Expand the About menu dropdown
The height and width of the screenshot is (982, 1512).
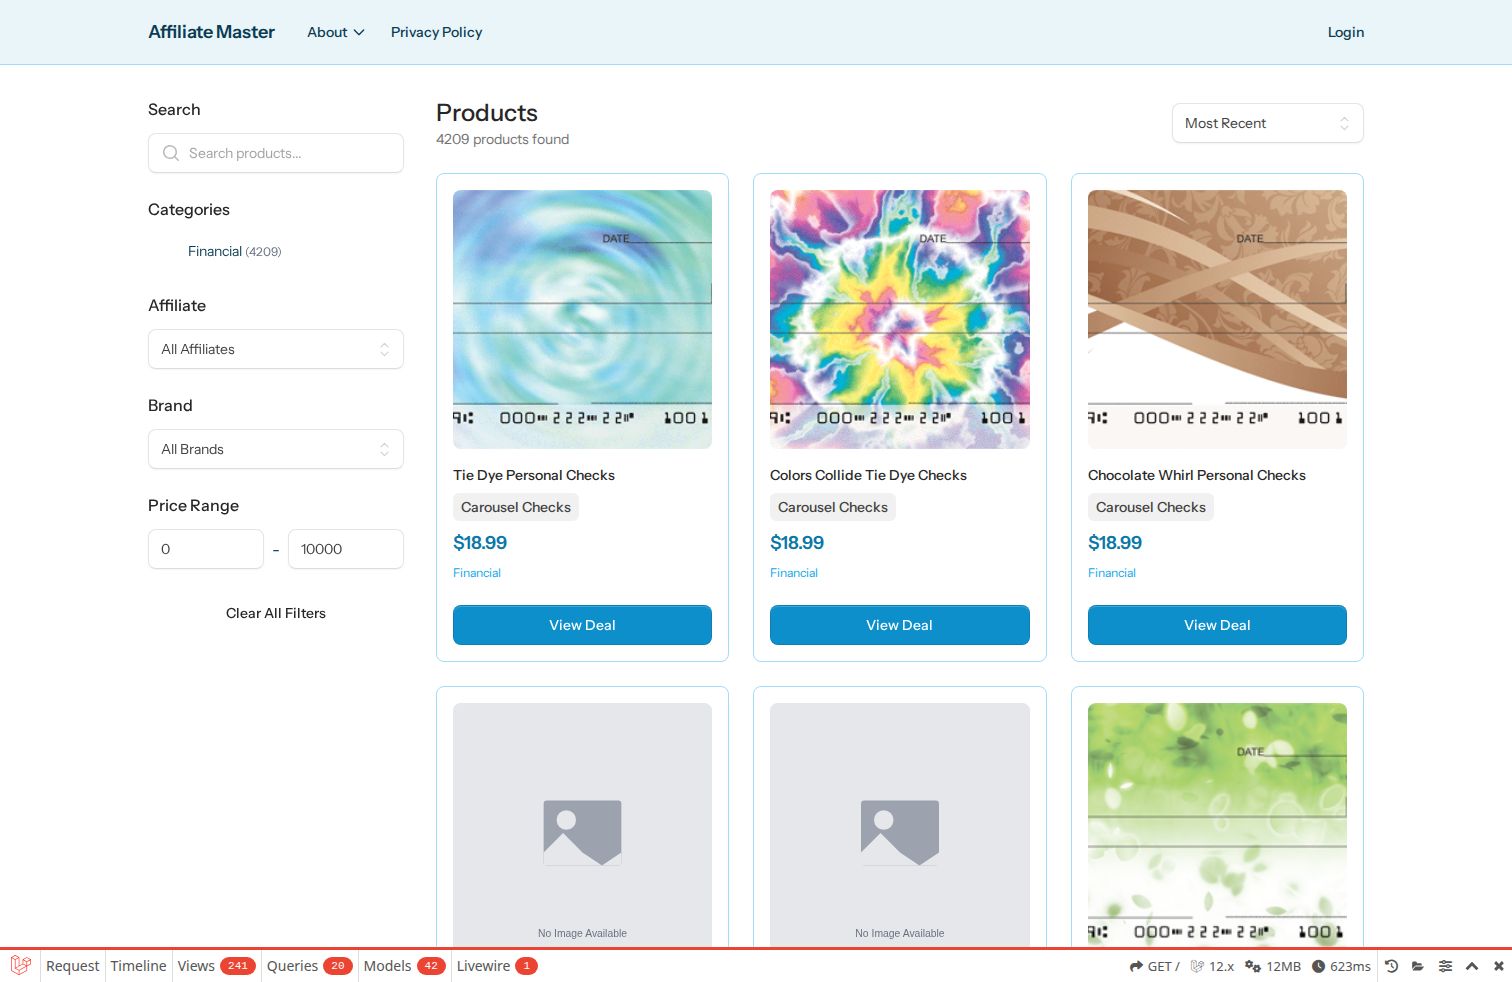(335, 32)
